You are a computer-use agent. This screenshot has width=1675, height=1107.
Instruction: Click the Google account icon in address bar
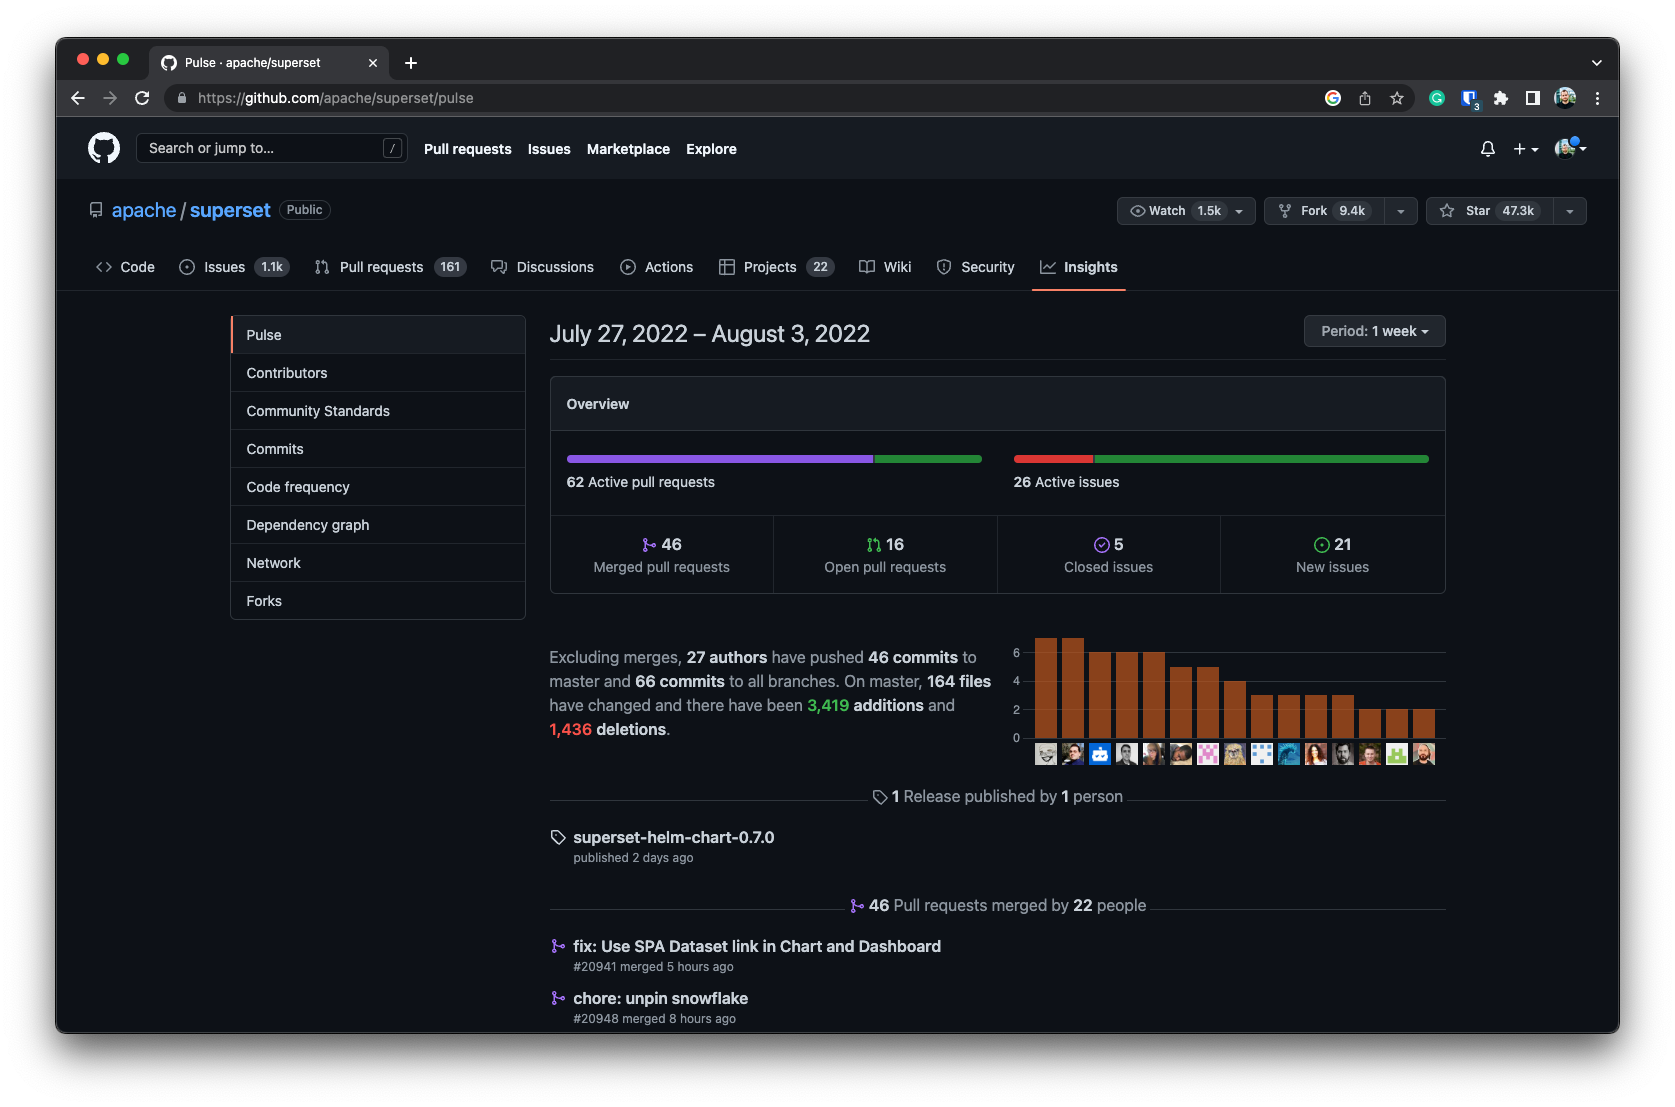pyautogui.click(x=1333, y=98)
